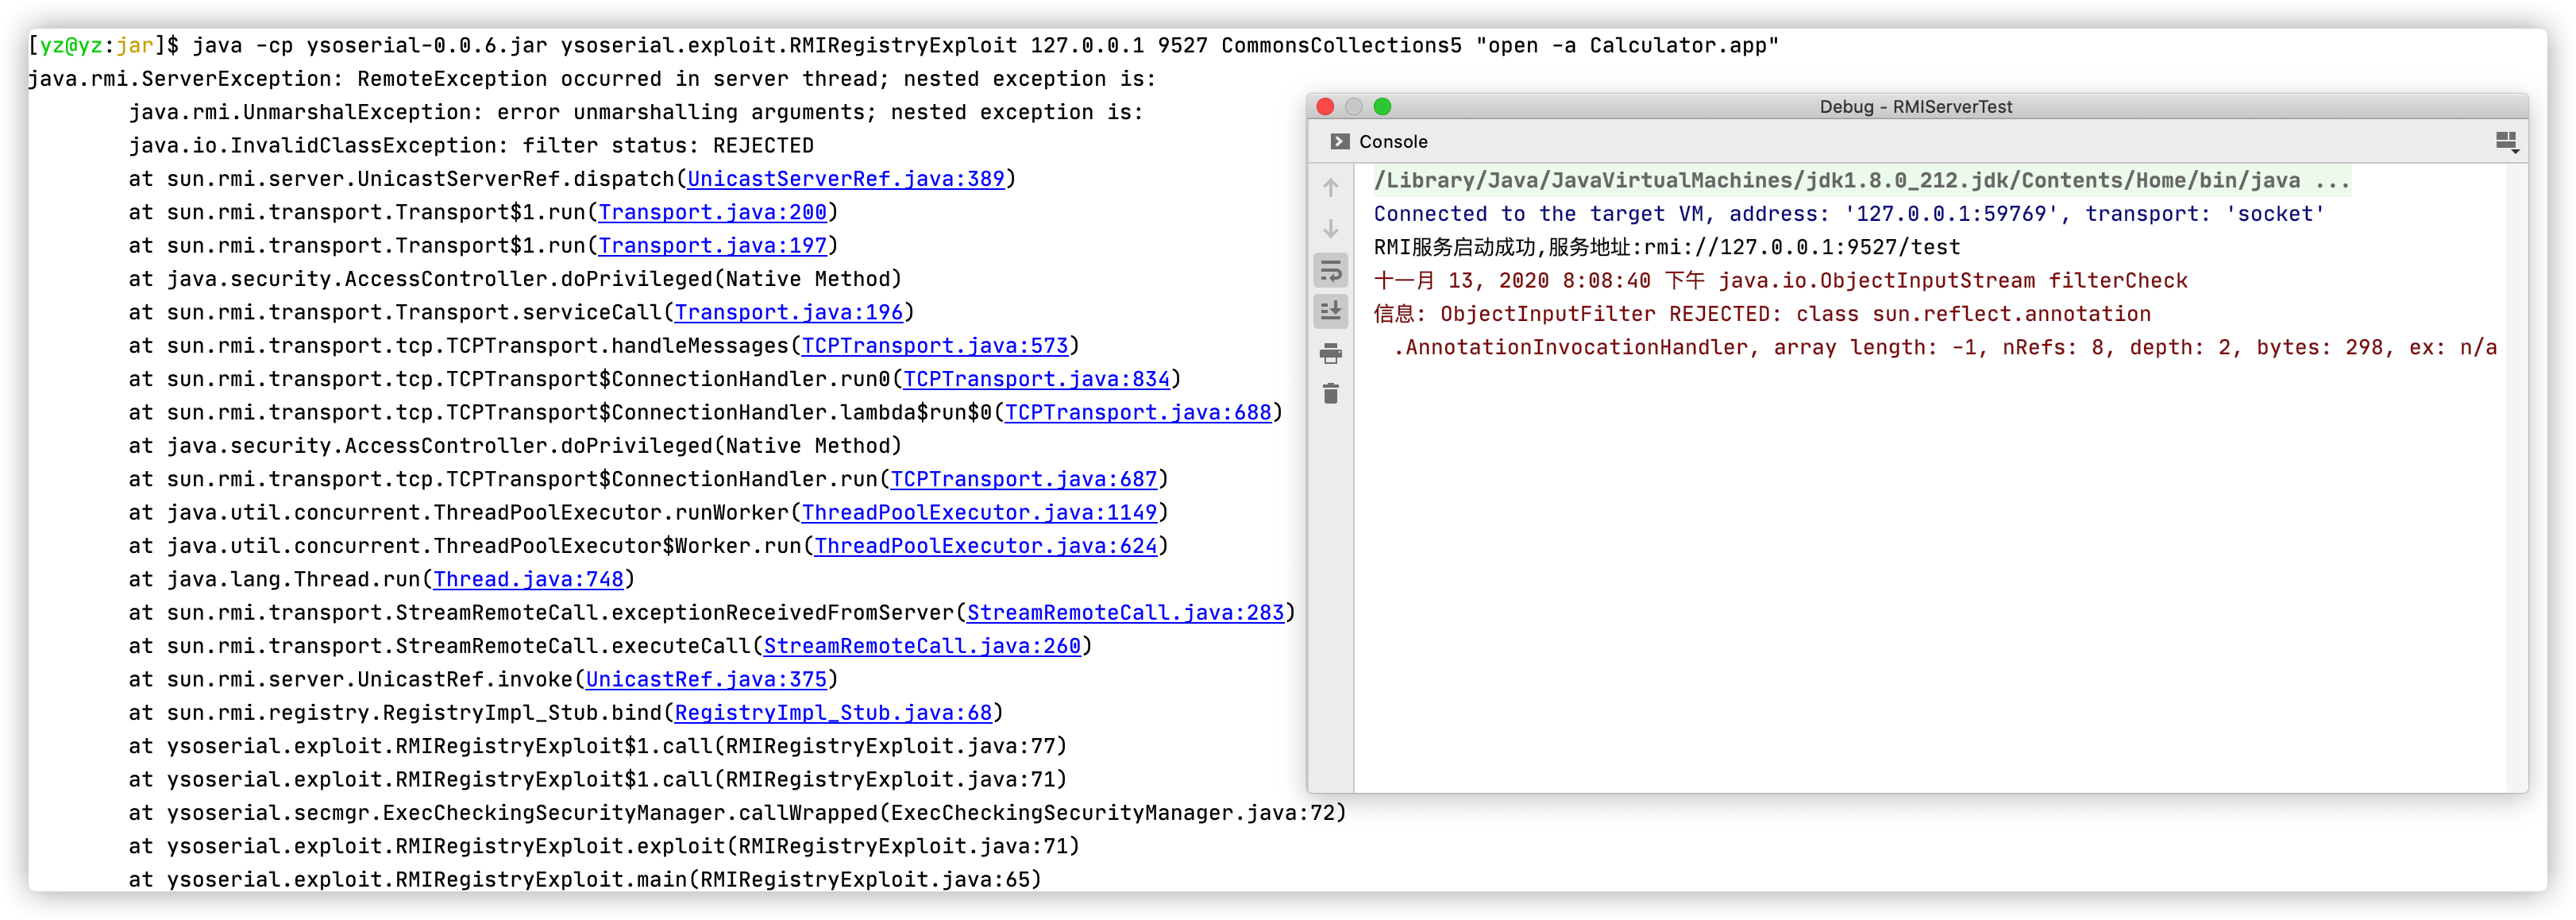Maximize the Debug window with green button
The height and width of the screenshot is (920, 2576).
tap(1383, 107)
